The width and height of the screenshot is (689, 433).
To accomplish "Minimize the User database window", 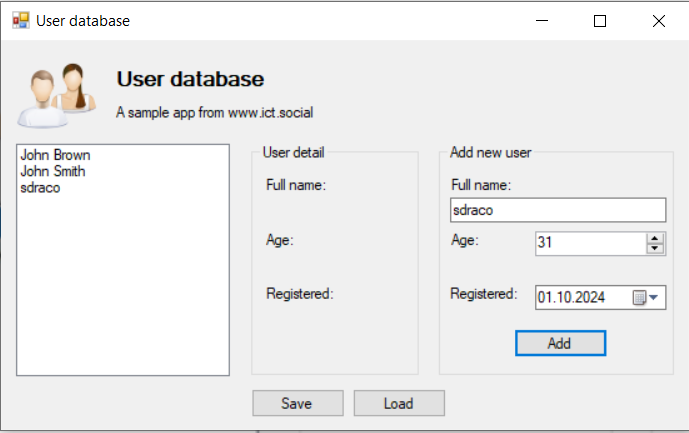I will (542, 20).
